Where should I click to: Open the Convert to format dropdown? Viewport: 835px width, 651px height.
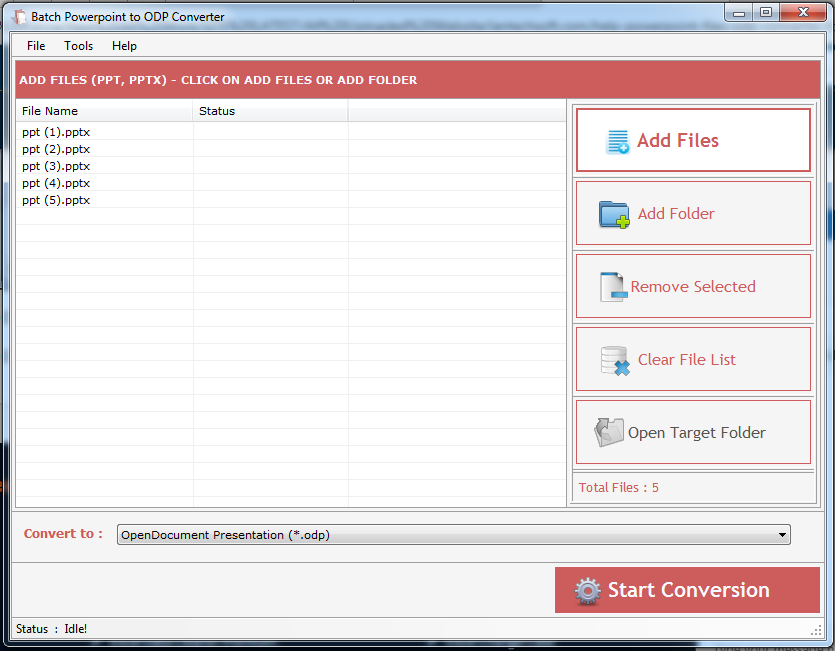[x=454, y=534]
